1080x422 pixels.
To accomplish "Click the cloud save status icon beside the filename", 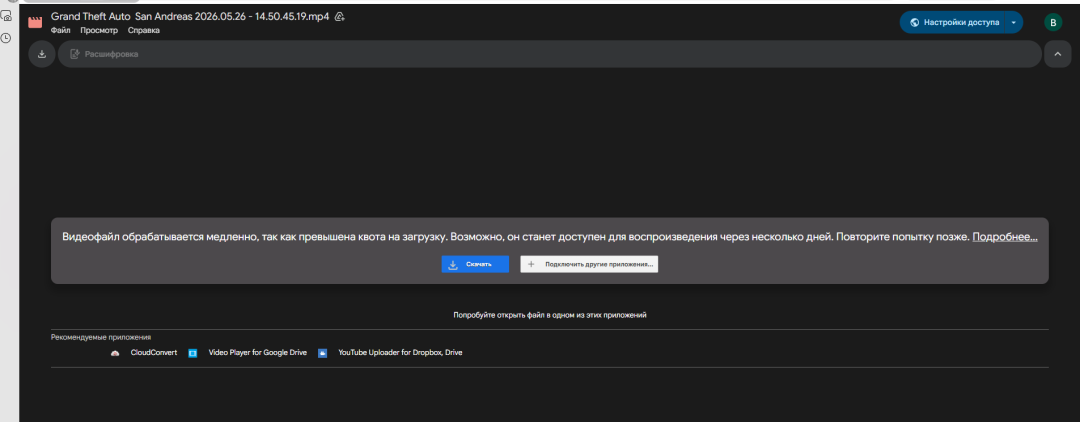I will coord(340,17).
